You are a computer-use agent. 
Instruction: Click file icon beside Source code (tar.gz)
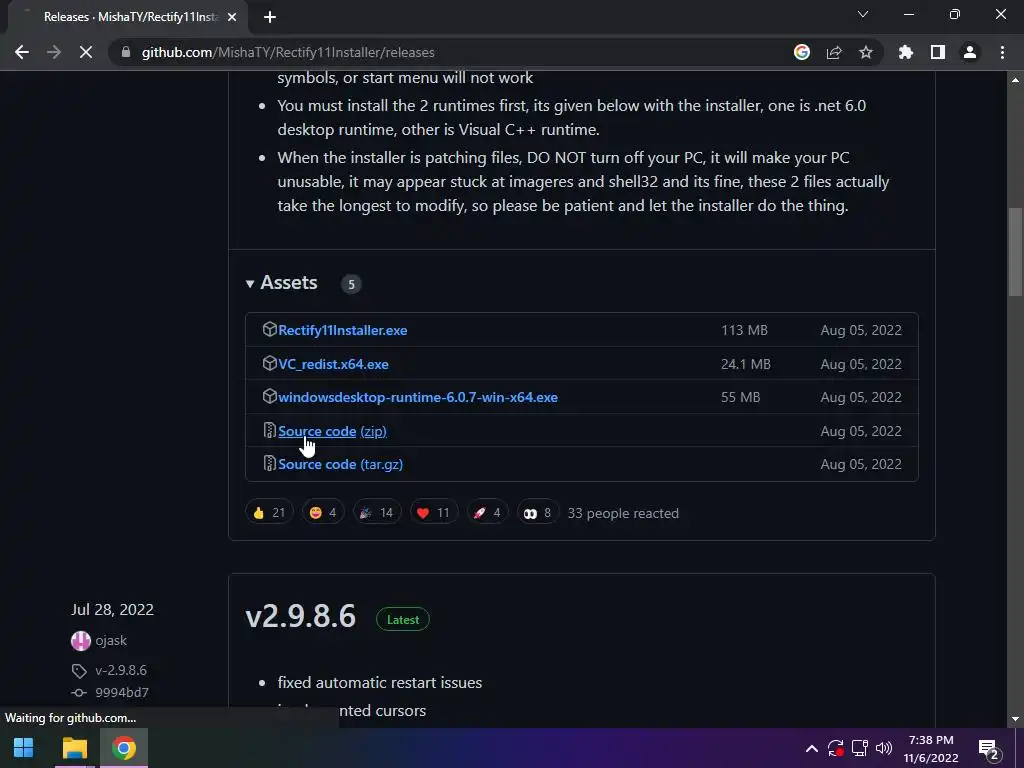pos(269,463)
